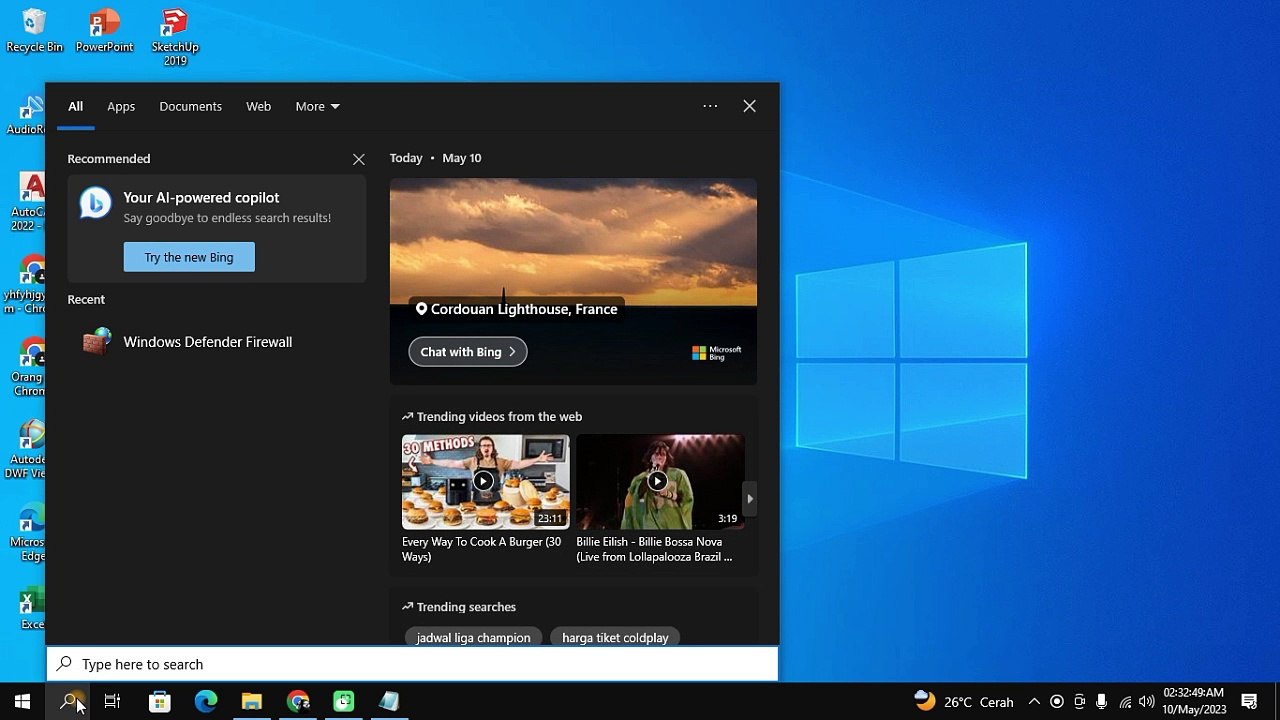Select the harga tiket coldplay trending search
Image resolution: width=1280 pixels, height=720 pixels.
click(x=615, y=637)
